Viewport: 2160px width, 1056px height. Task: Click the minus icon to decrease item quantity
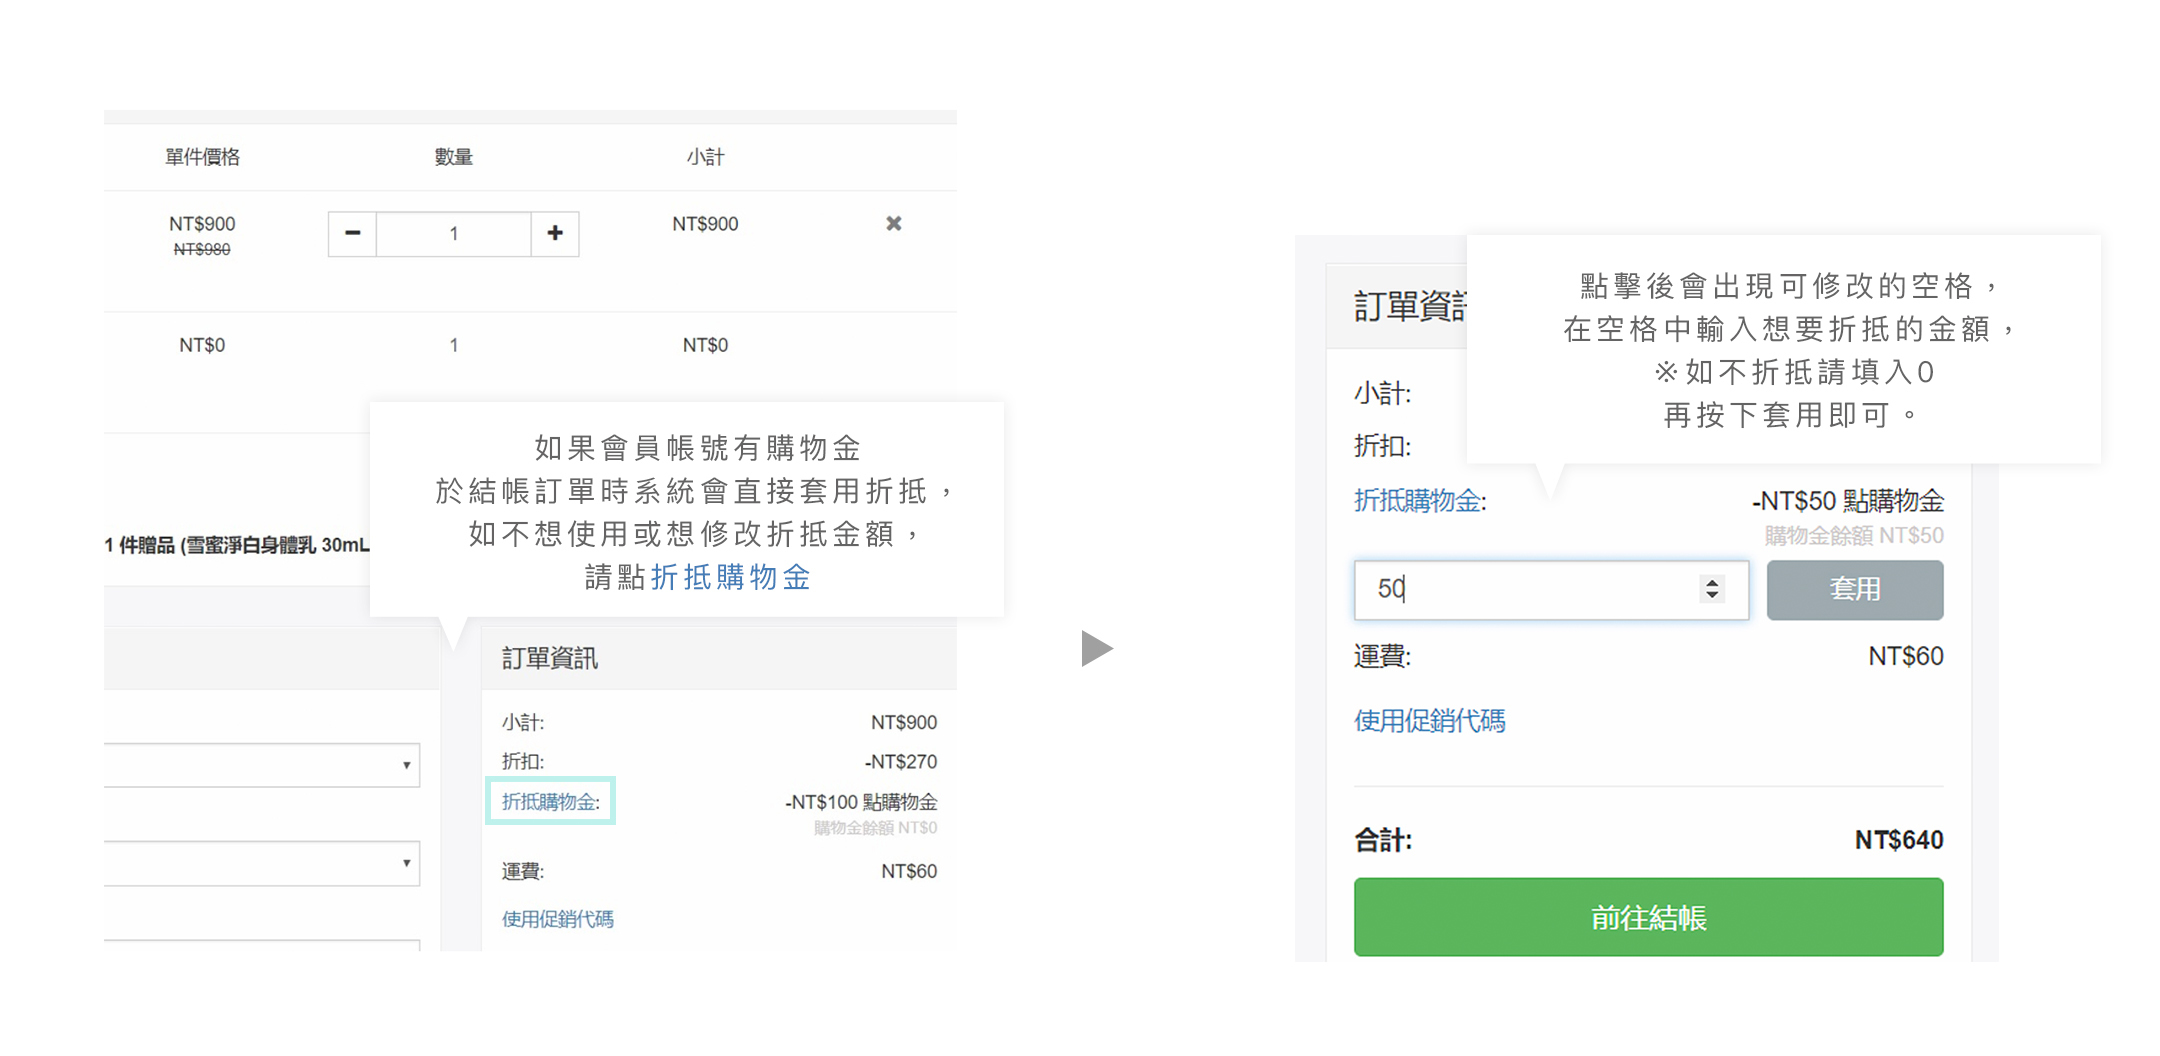click(352, 233)
